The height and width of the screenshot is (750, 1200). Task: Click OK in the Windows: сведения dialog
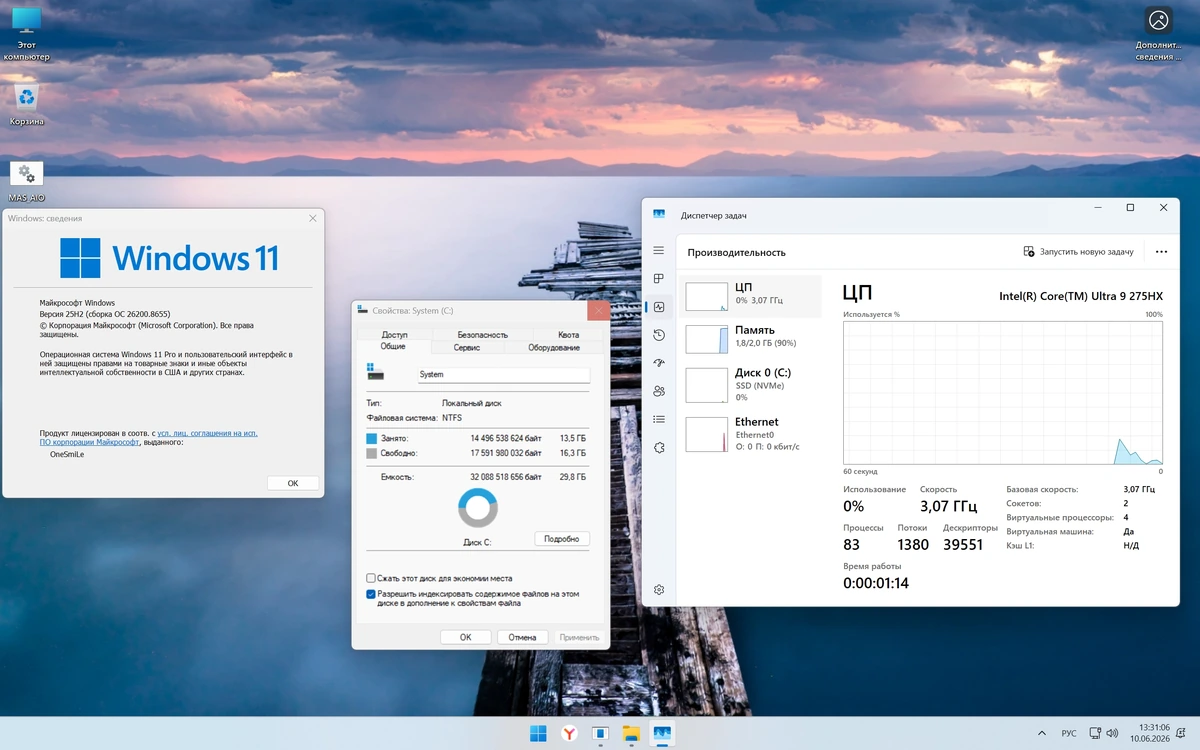point(293,483)
